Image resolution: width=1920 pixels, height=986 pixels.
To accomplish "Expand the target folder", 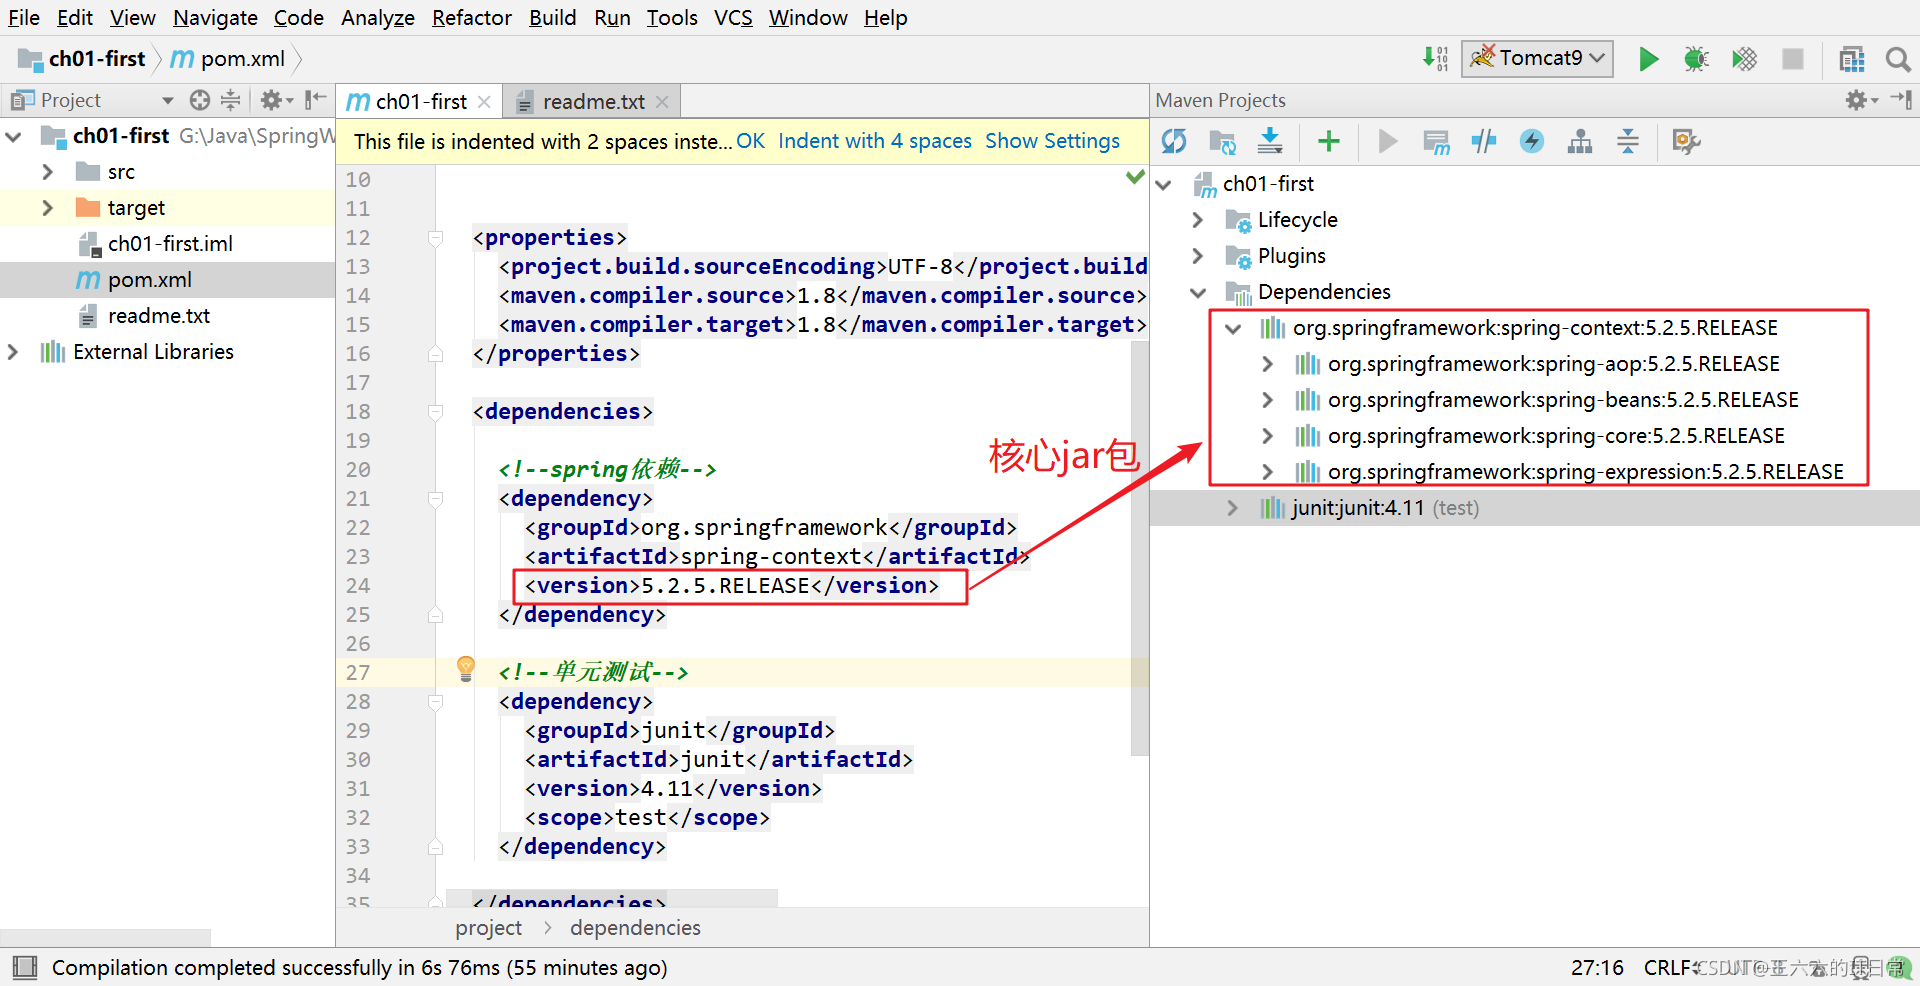I will click(x=47, y=208).
